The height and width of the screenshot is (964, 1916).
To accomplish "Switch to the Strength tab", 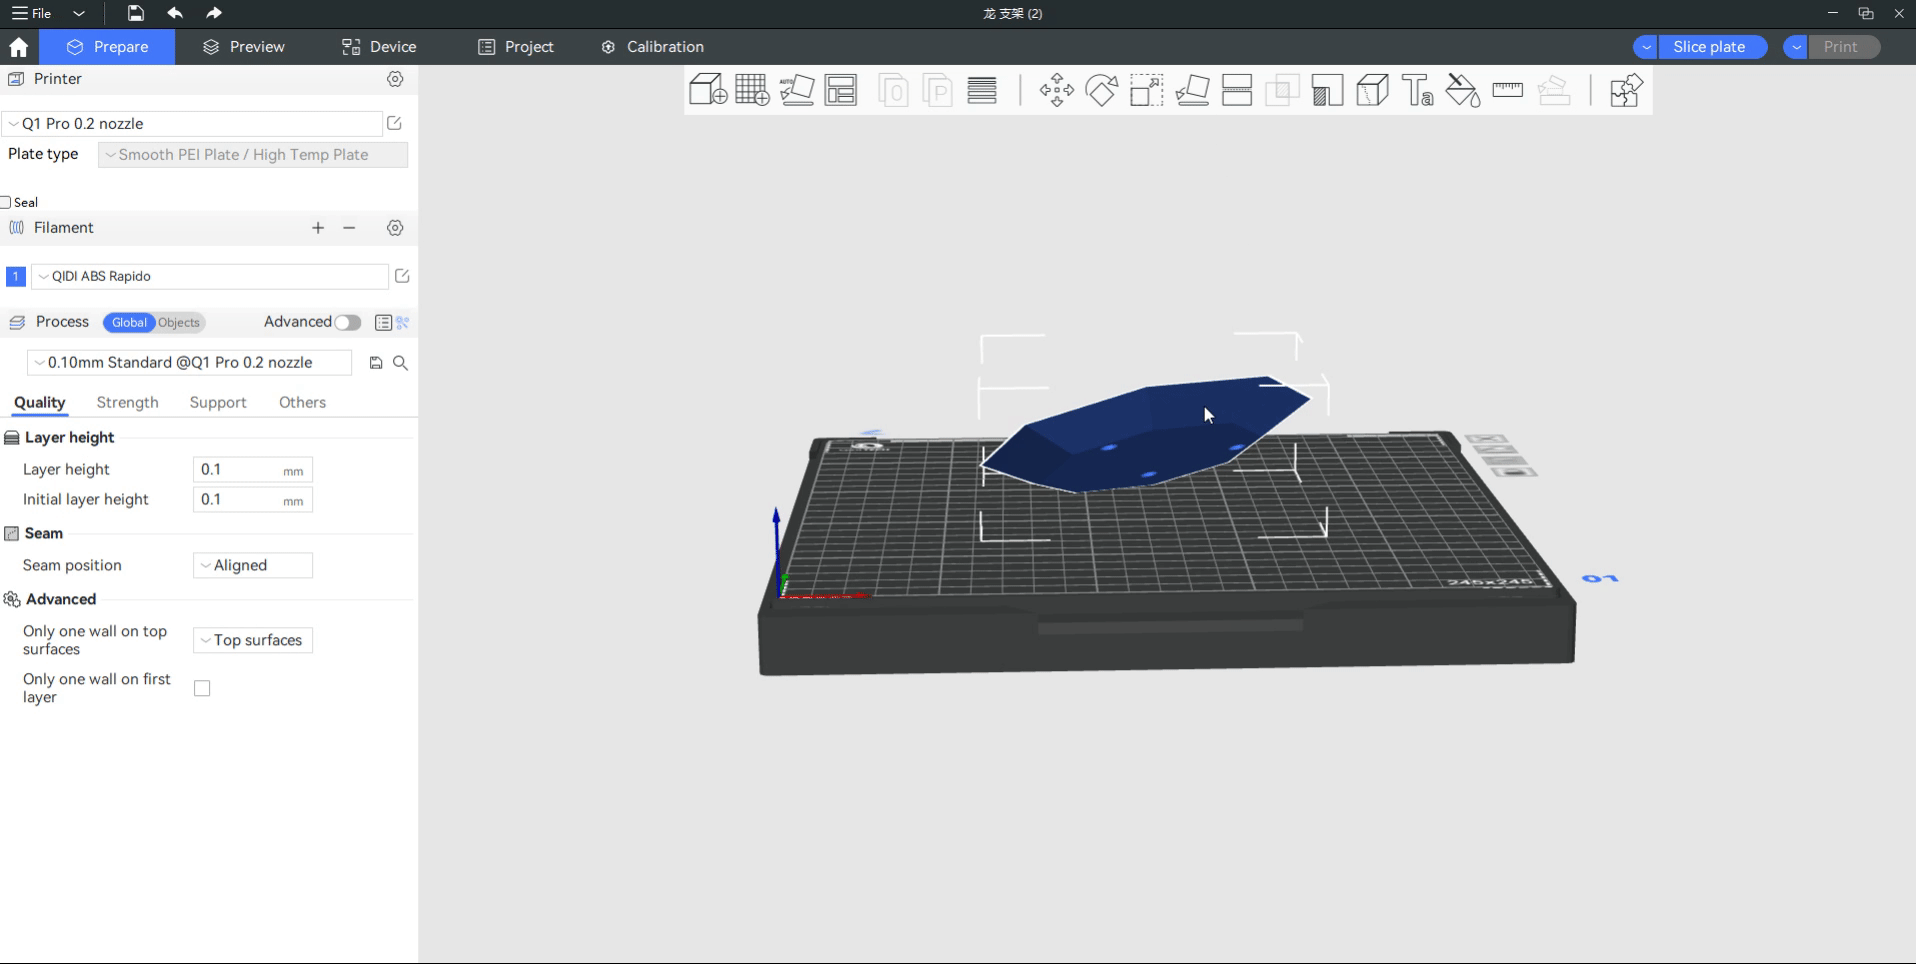I will tap(127, 402).
